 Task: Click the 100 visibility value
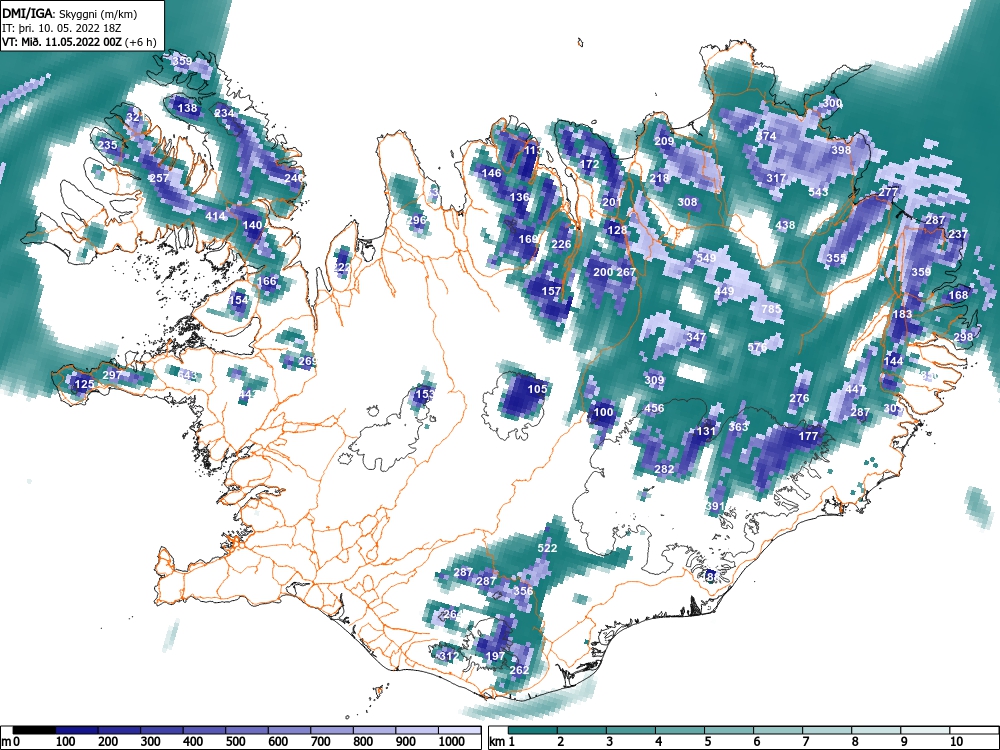603,412
